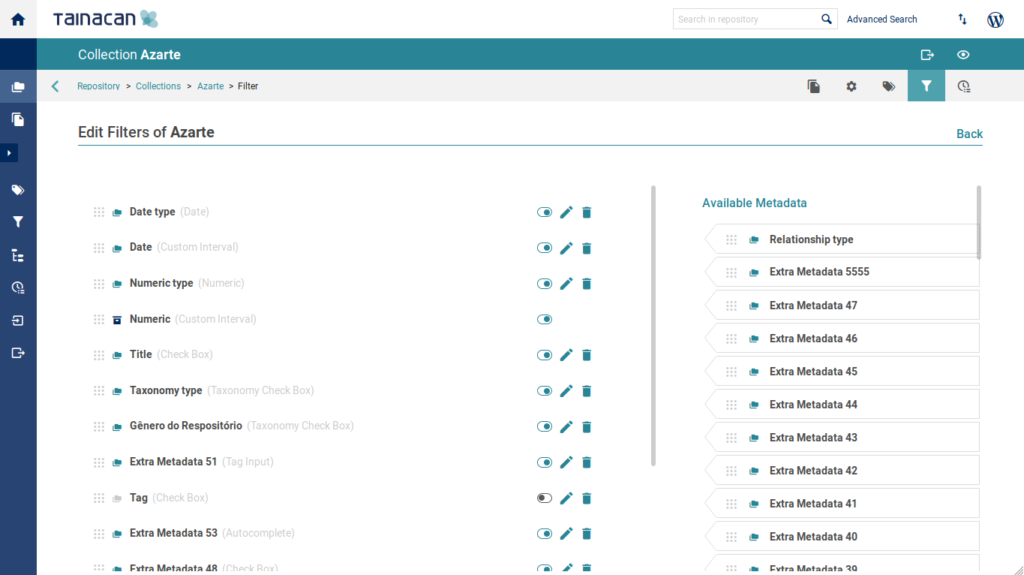Select Extra Metadata 44 in Available Metadata
The height and width of the screenshot is (575, 1024).
[842, 404]
